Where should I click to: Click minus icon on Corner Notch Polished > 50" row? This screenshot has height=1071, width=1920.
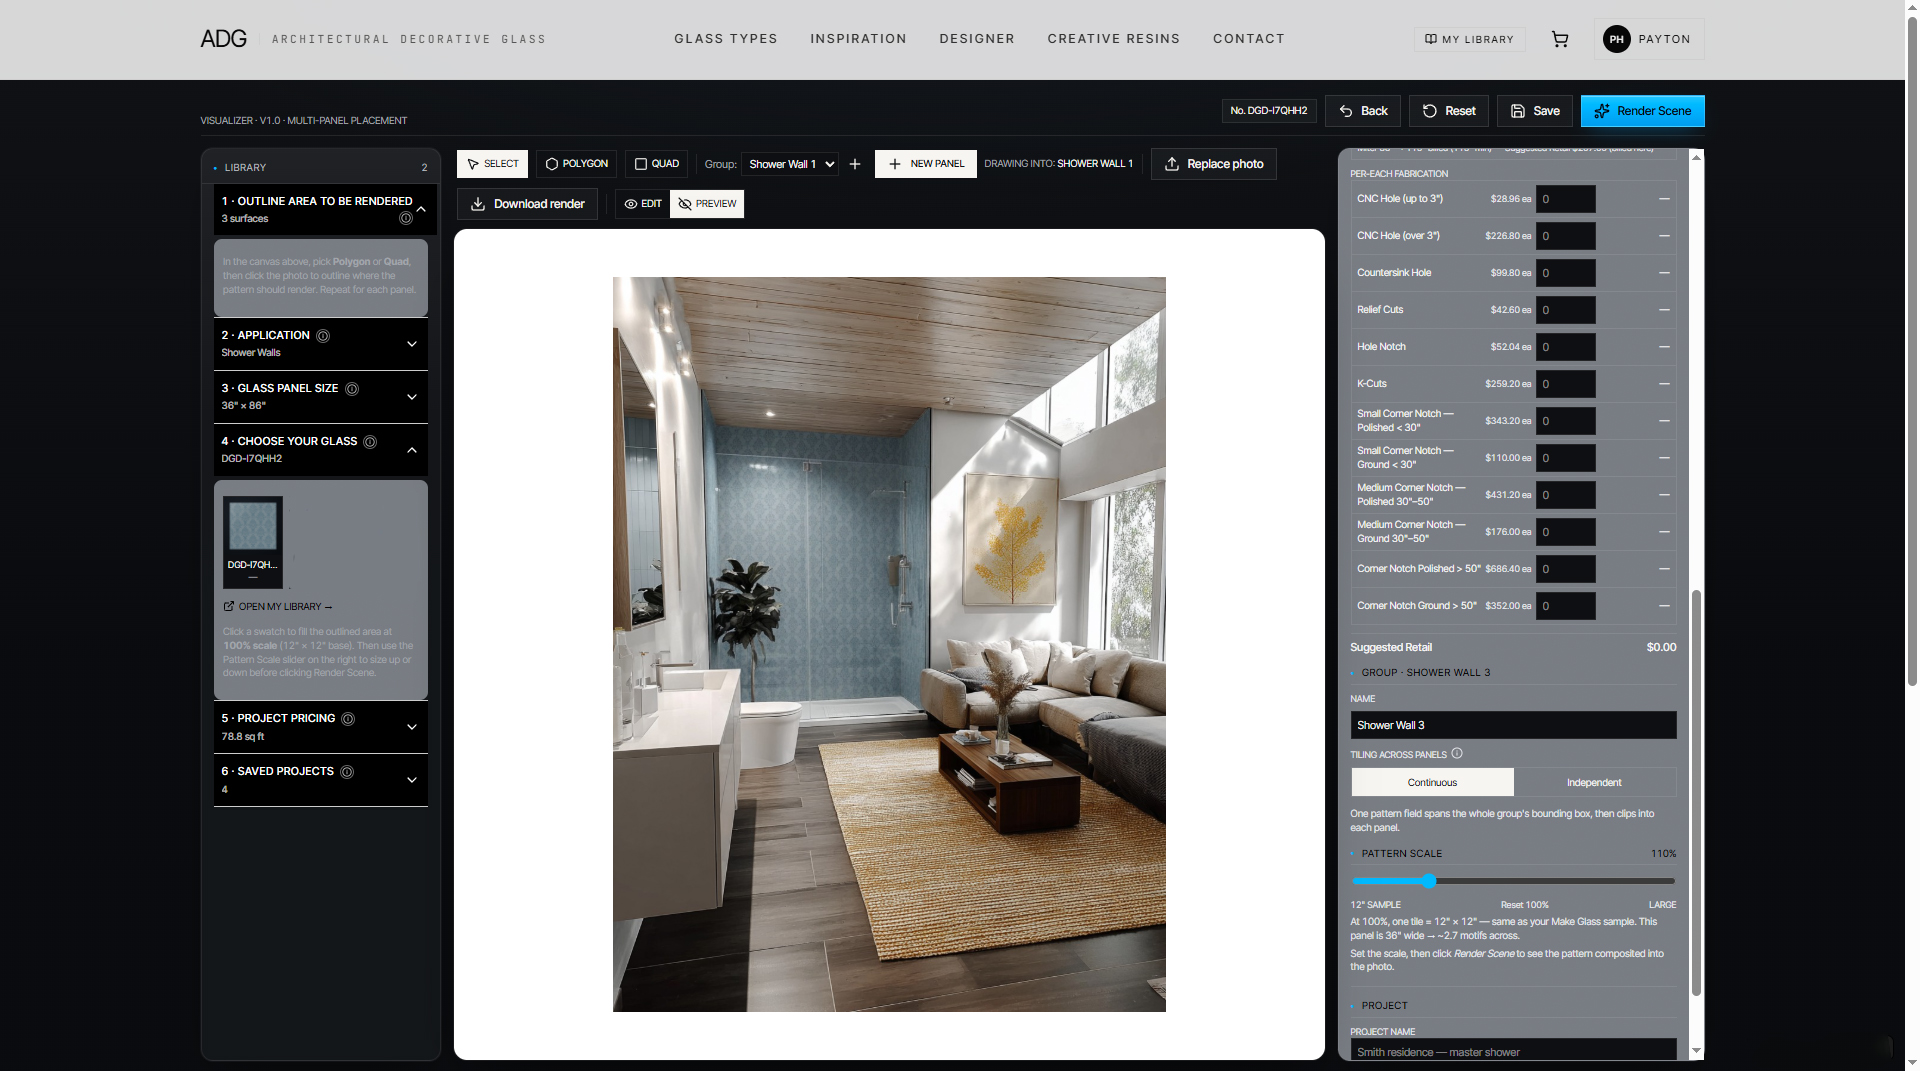coord(1664,569)
